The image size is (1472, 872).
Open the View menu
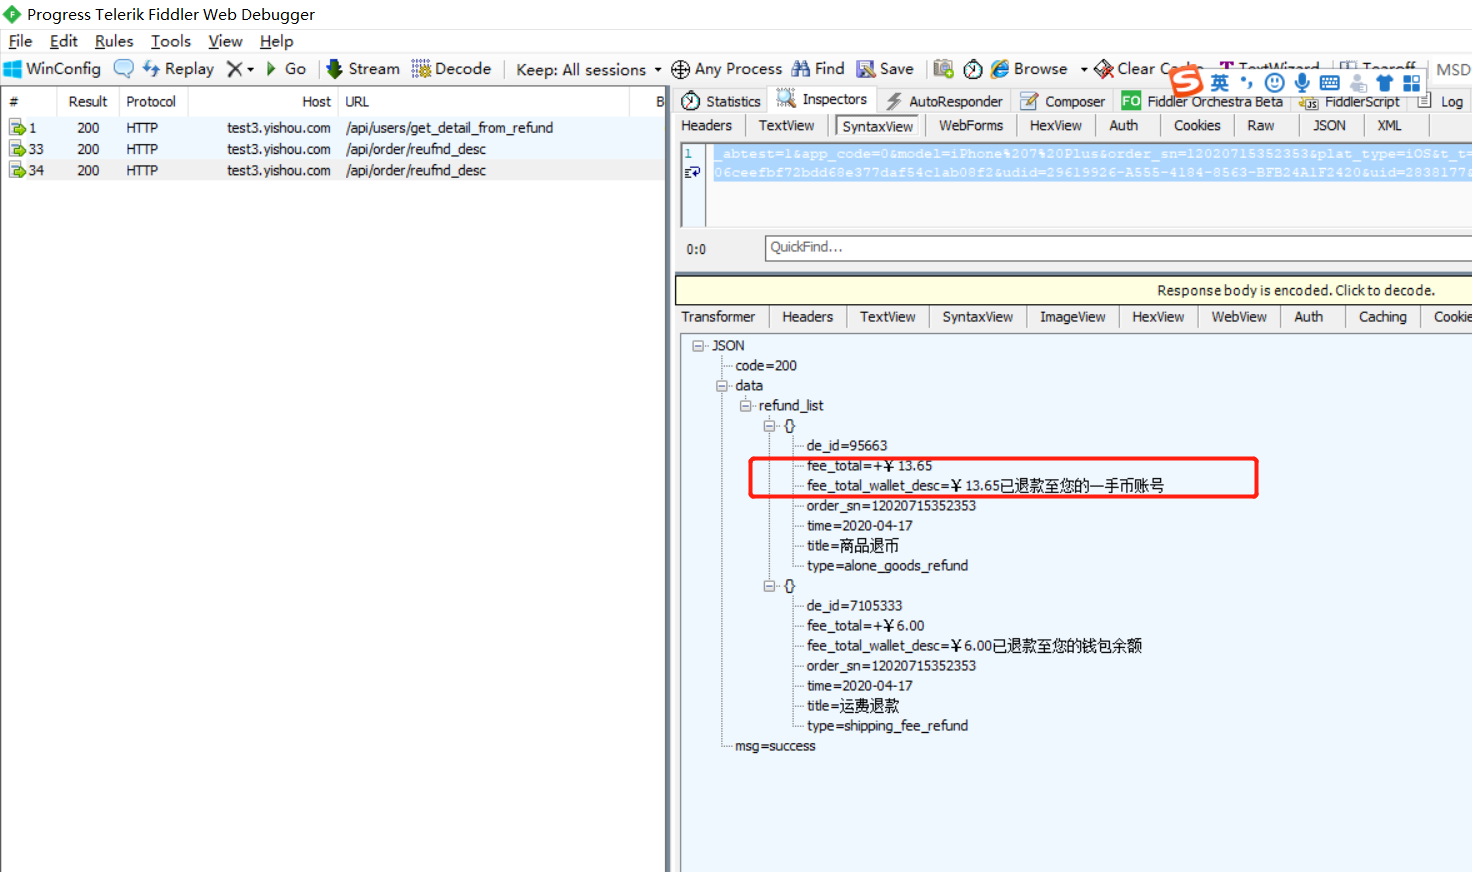click(225, 41)
